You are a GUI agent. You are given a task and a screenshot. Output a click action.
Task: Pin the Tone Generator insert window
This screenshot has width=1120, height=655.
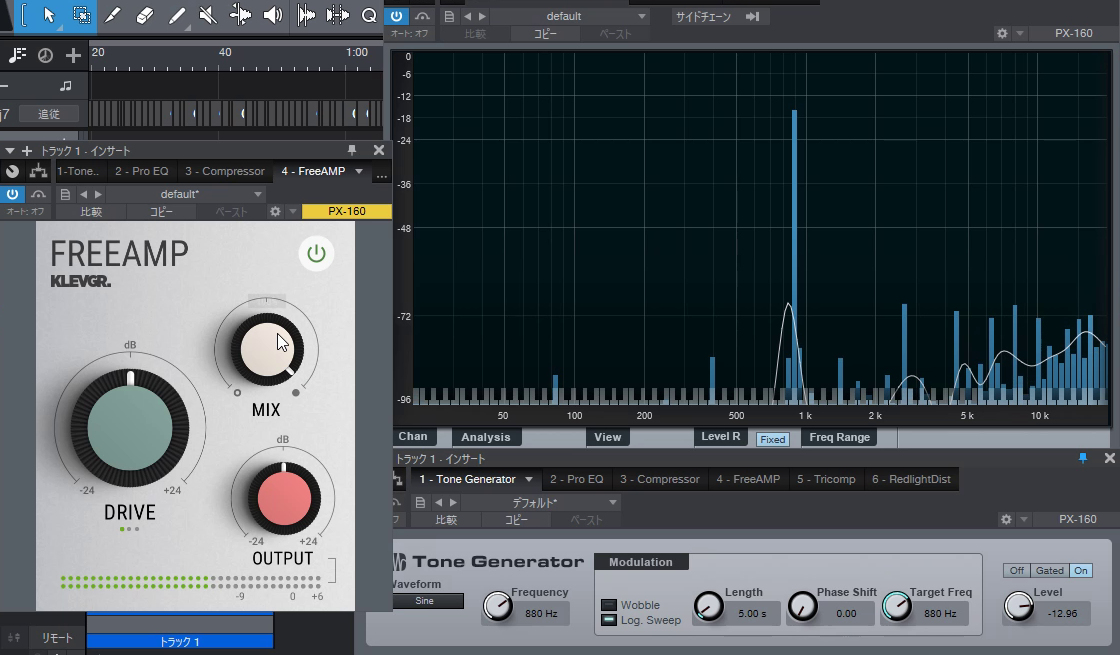[x=1083, y=458]
